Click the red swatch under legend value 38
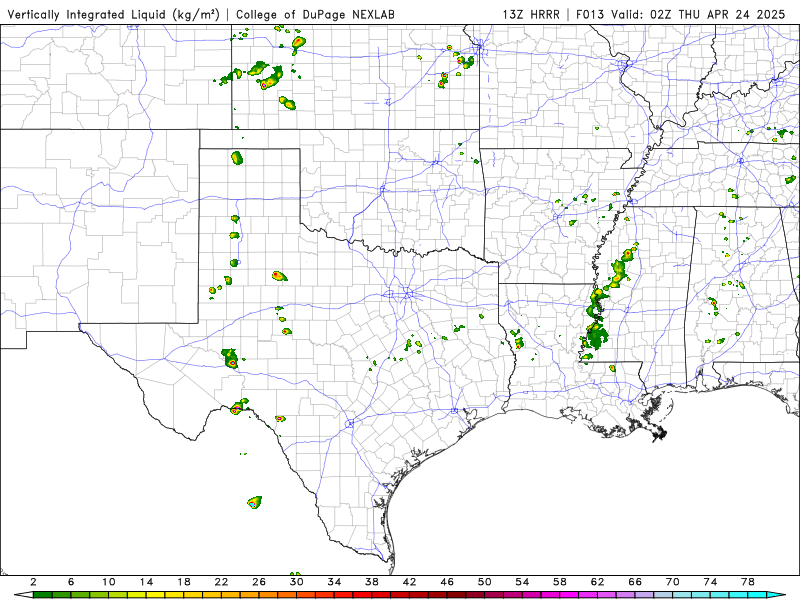Image resolution: width=800 pixels, height=600 pixels. [x=381, y=595]
